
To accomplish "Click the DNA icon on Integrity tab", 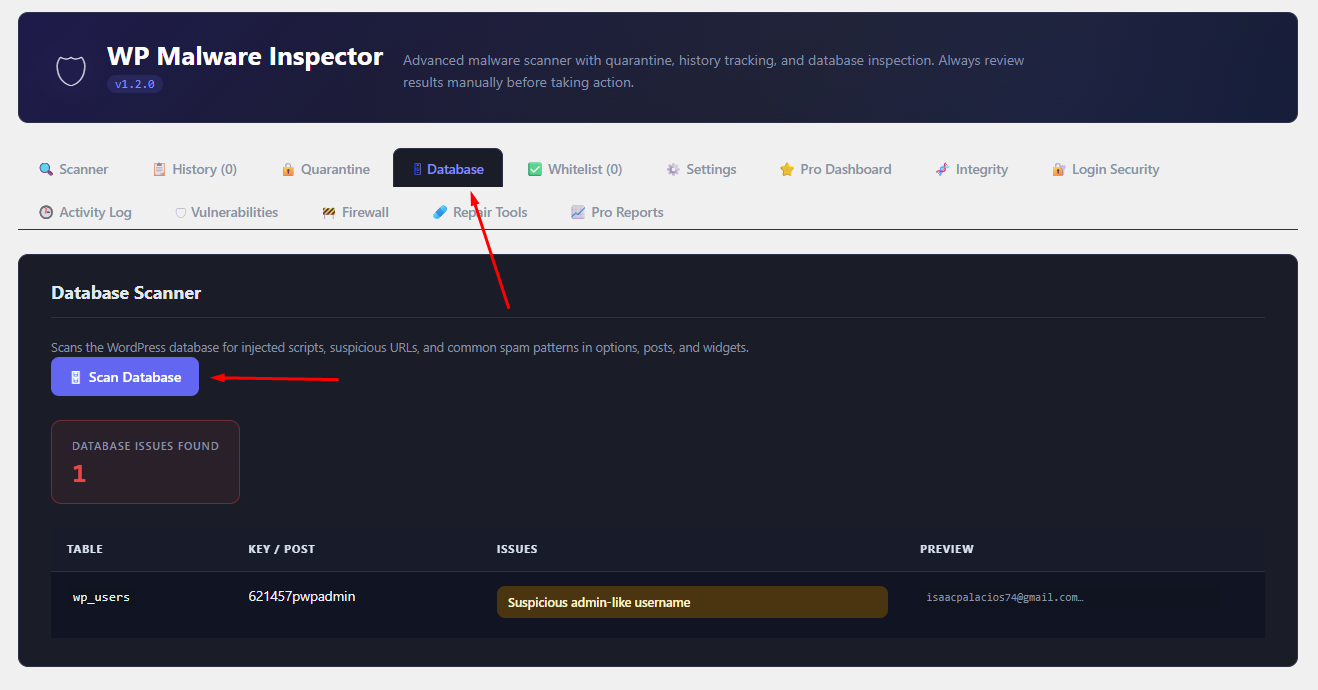I will [942, 169].
